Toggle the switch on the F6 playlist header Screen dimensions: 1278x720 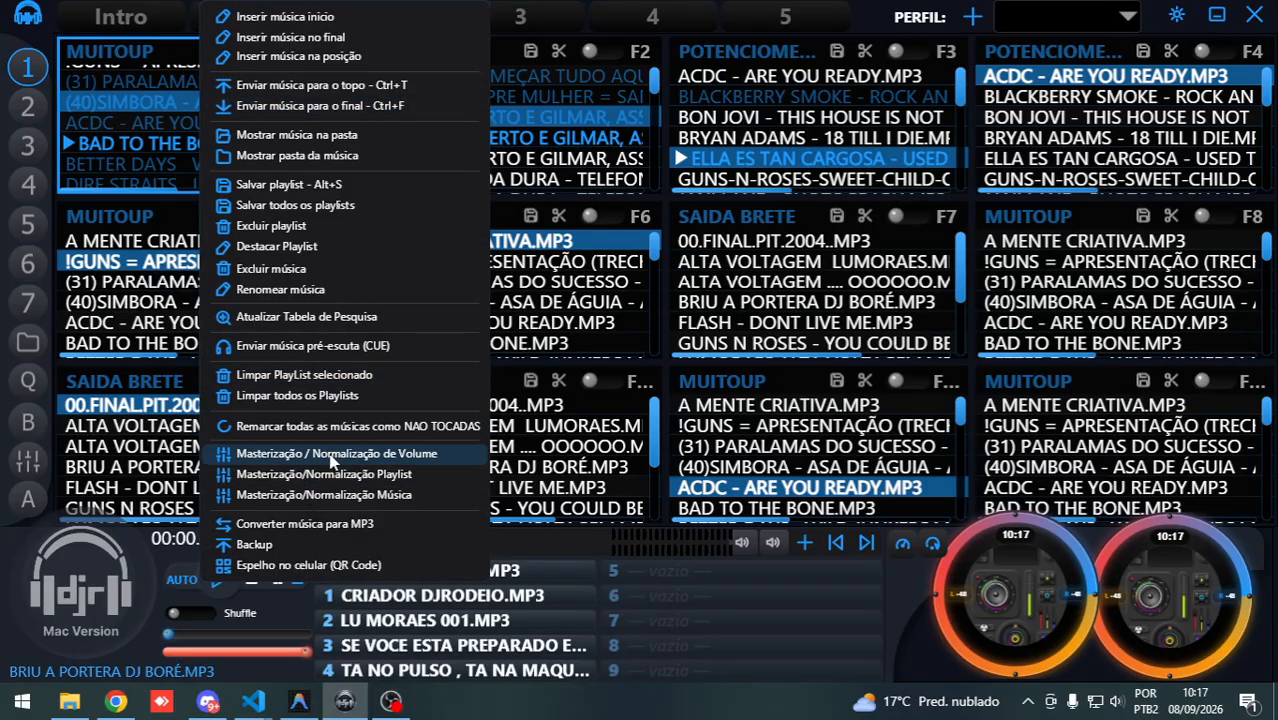(x=595, y=216)
